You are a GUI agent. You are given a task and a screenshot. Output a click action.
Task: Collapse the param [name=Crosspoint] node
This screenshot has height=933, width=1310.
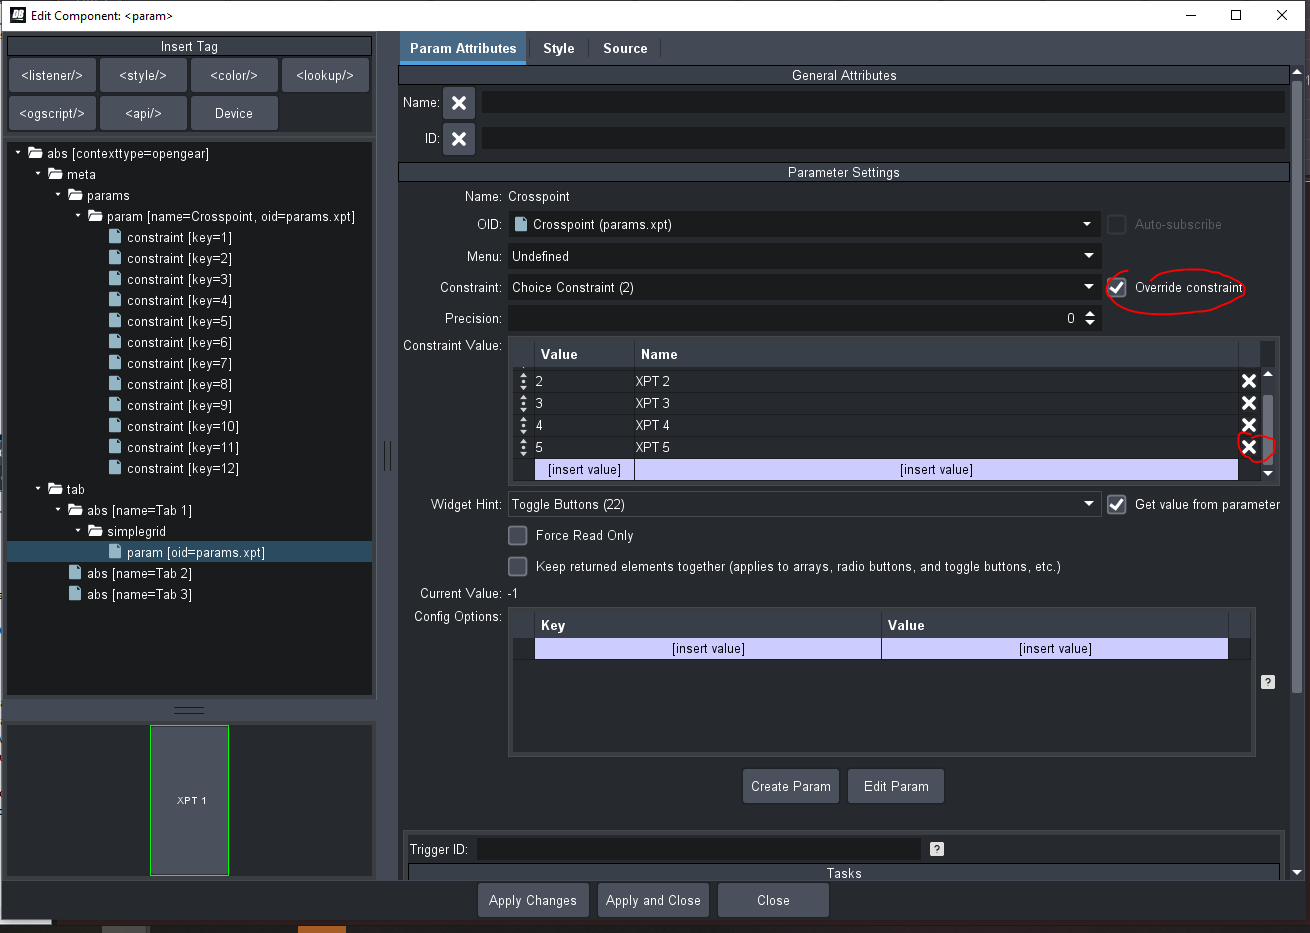(78, 216)
